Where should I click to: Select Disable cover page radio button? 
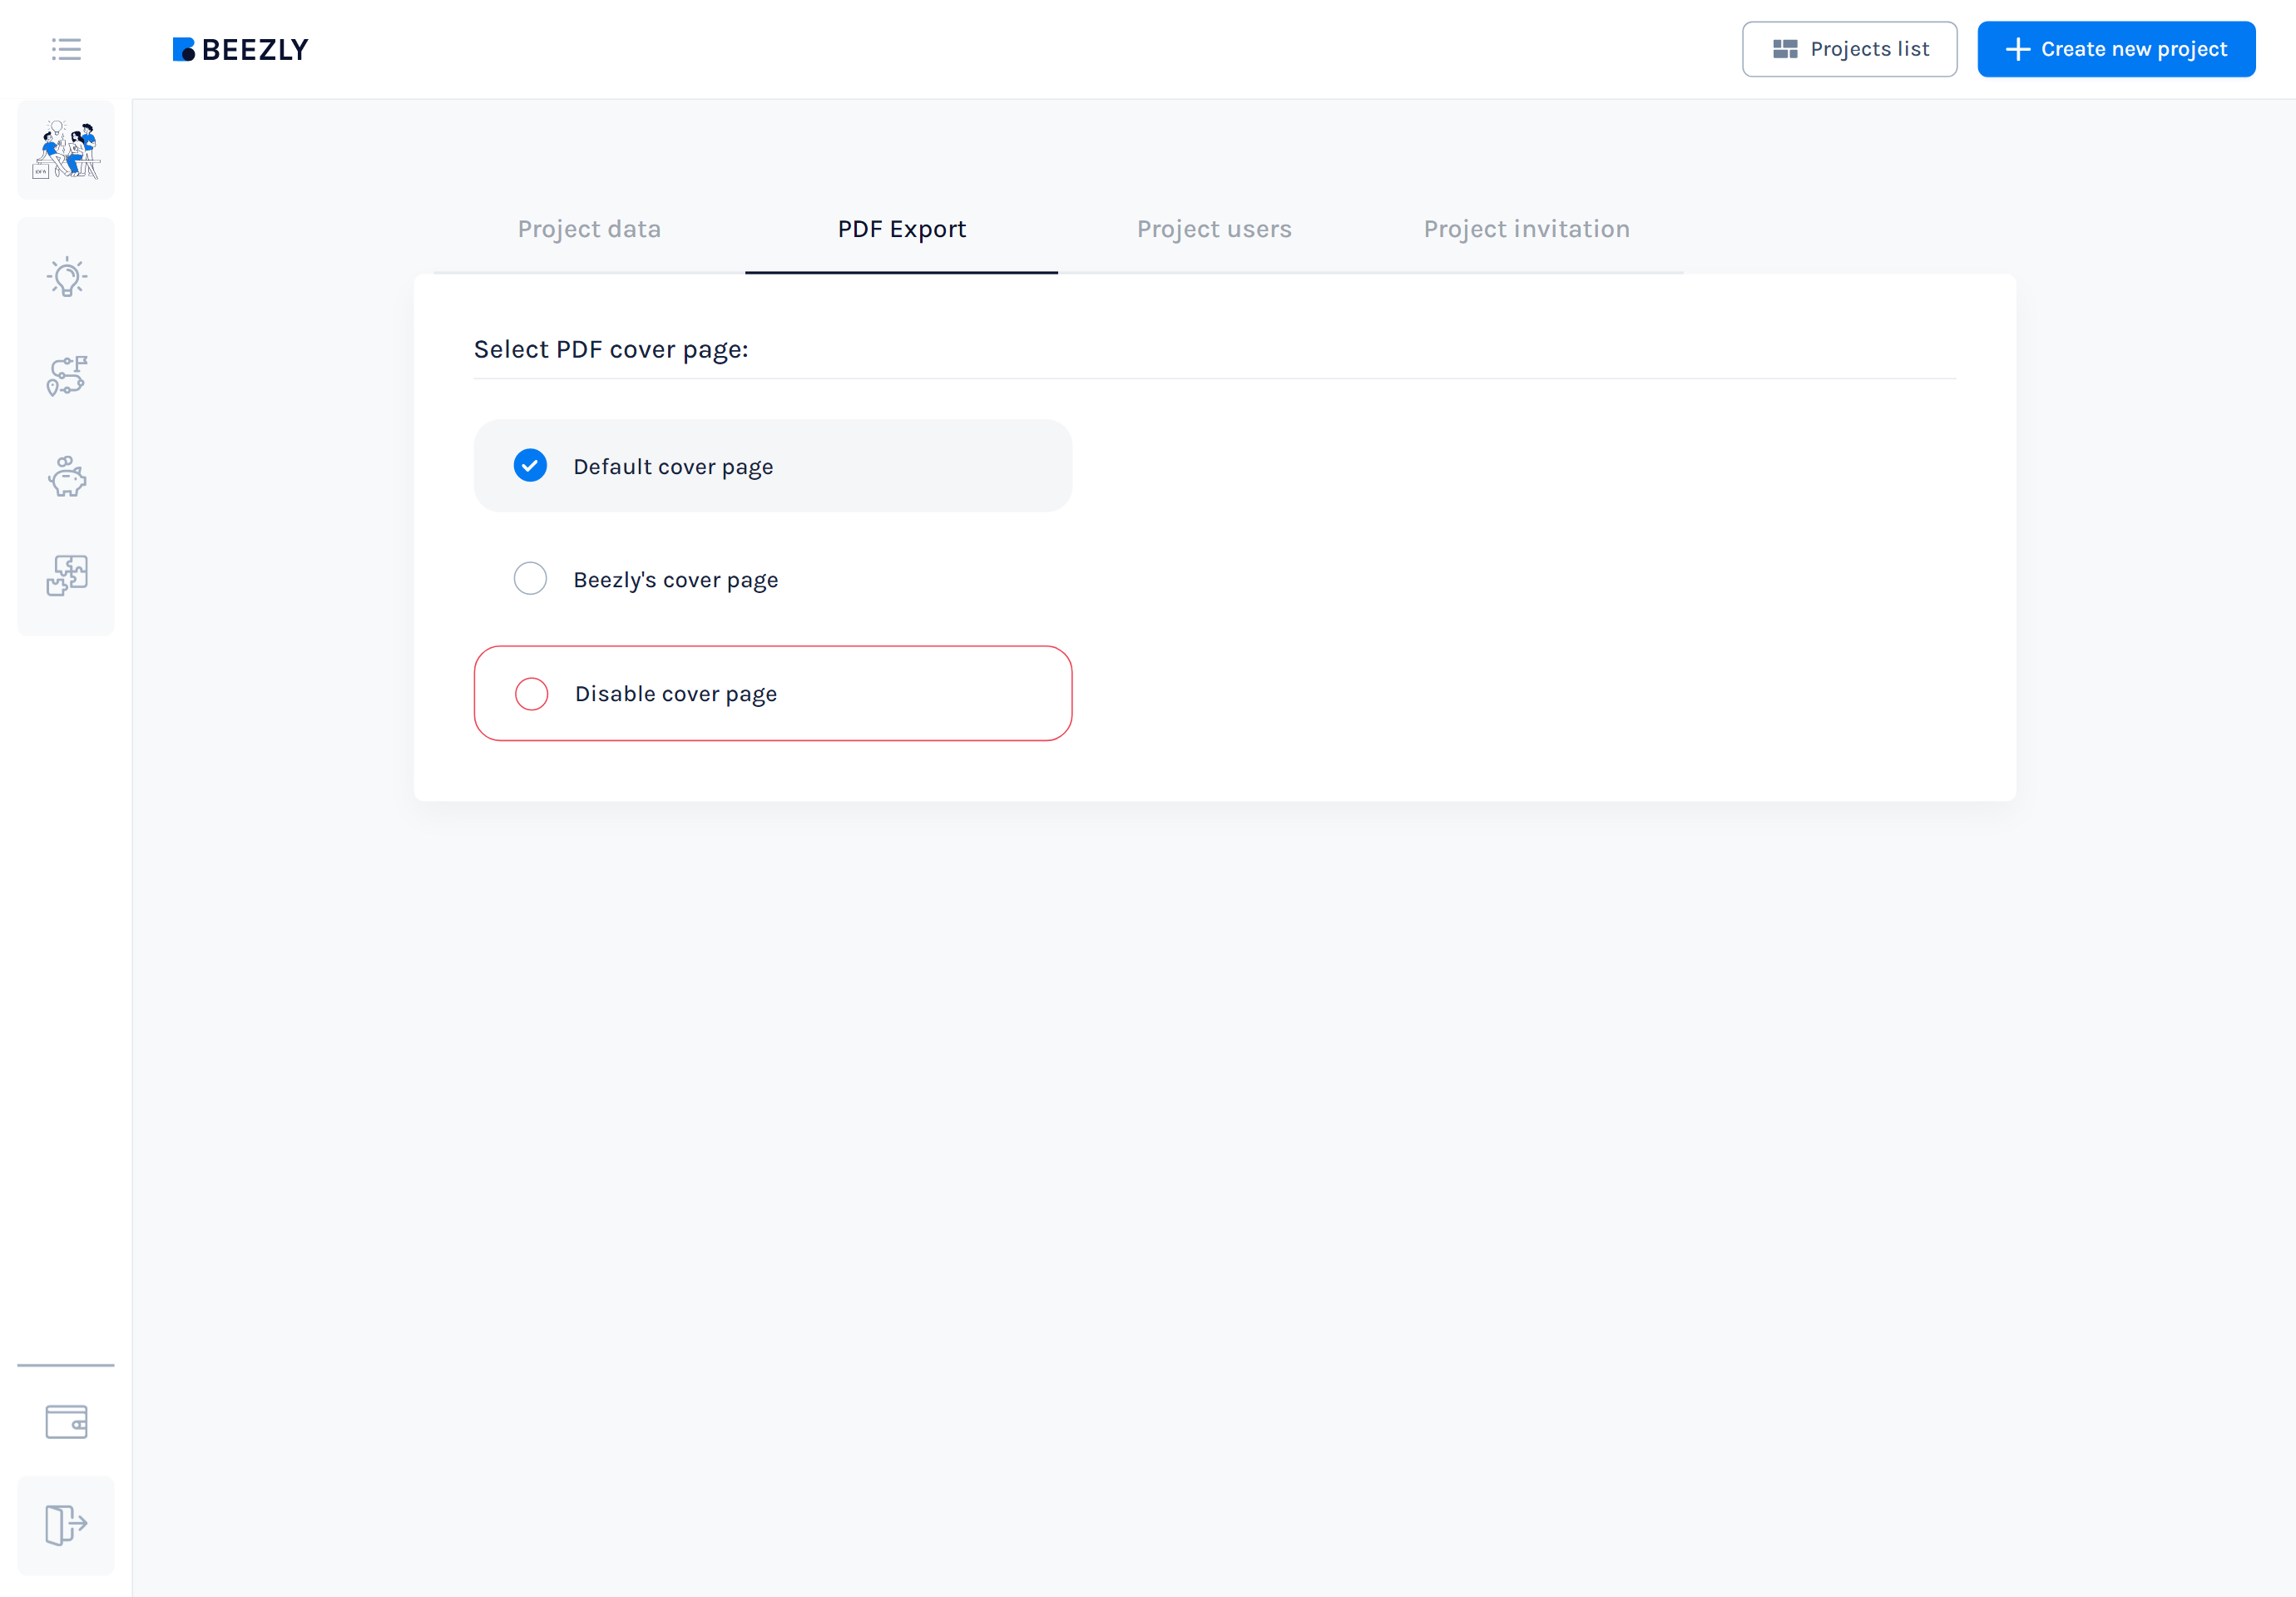click(531, 694)
